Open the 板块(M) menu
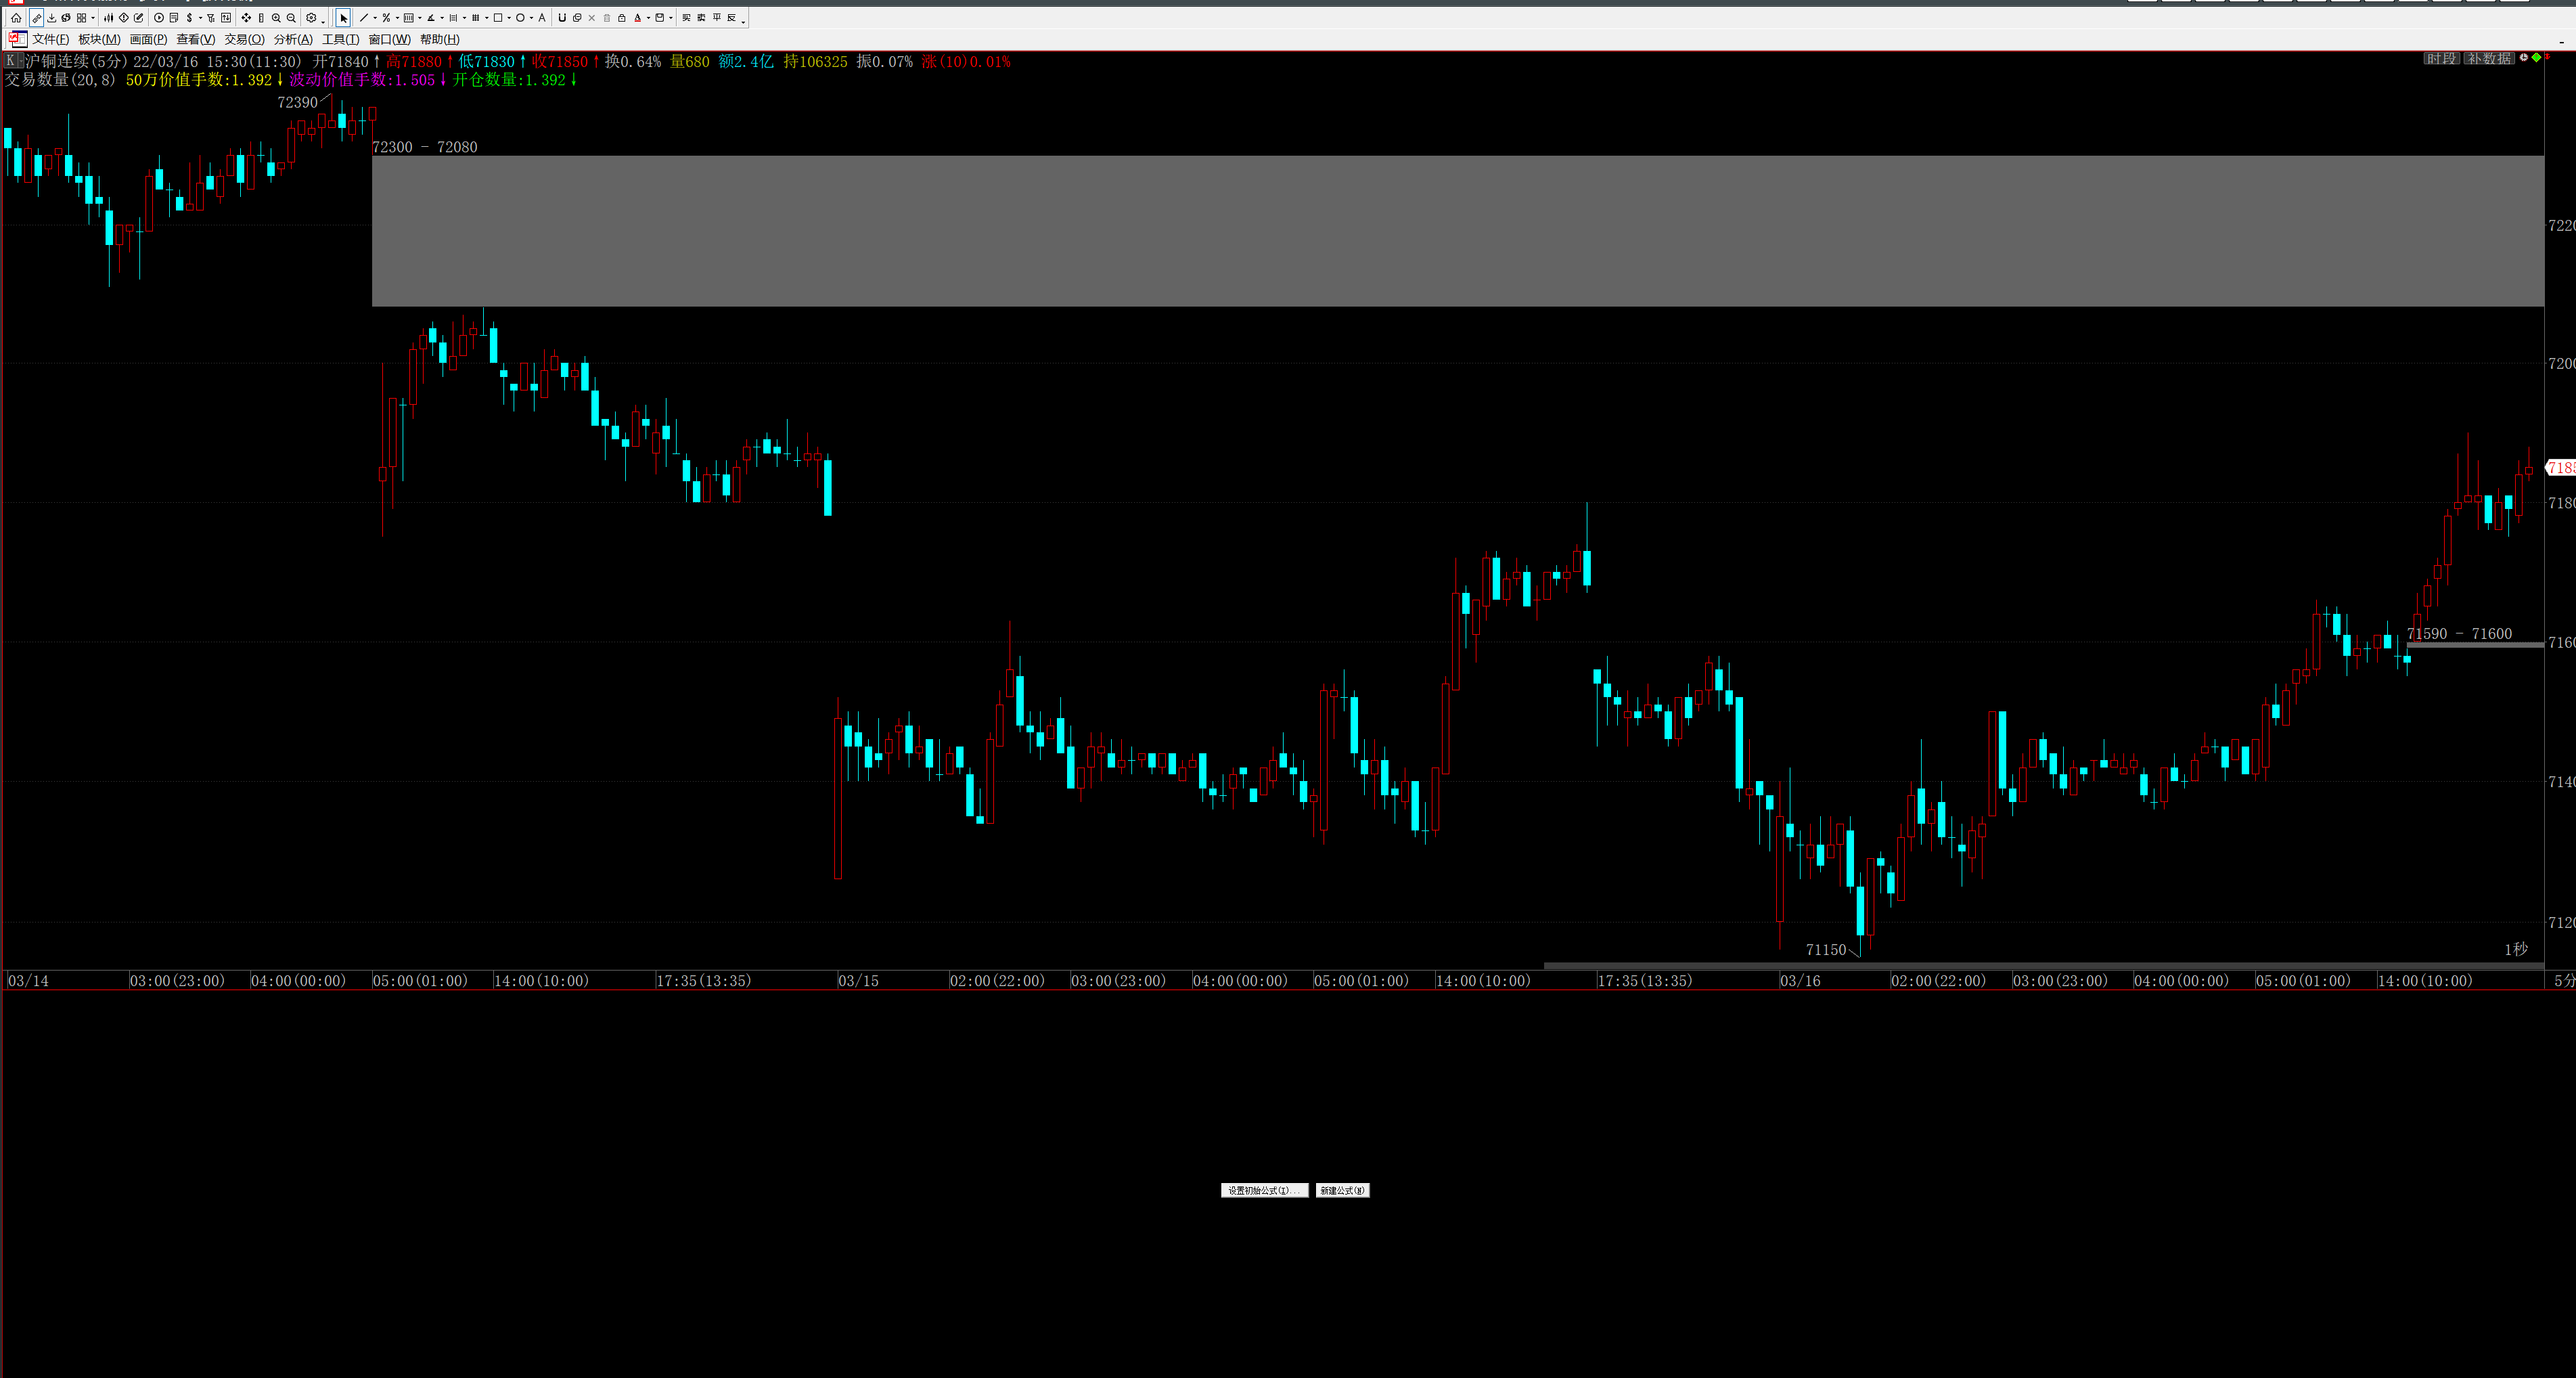Viewport: 2576px width, 1378px height. [x=99, y=39]
